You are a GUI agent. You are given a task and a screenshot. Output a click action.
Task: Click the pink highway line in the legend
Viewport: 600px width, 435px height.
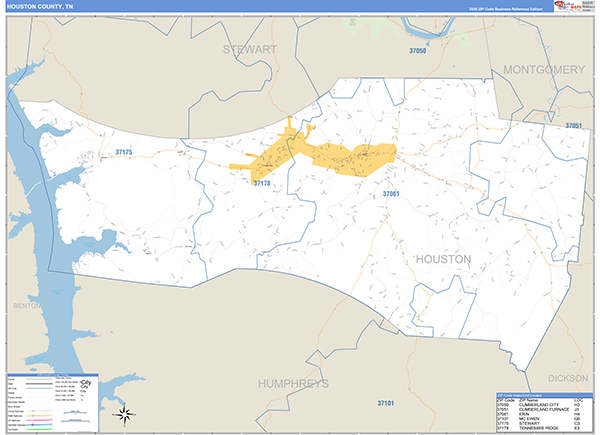(39, 420)
